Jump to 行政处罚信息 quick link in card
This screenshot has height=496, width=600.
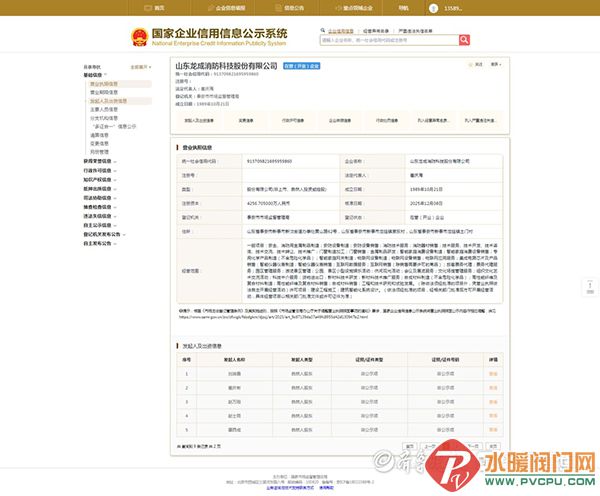click(x=387, y=121)
